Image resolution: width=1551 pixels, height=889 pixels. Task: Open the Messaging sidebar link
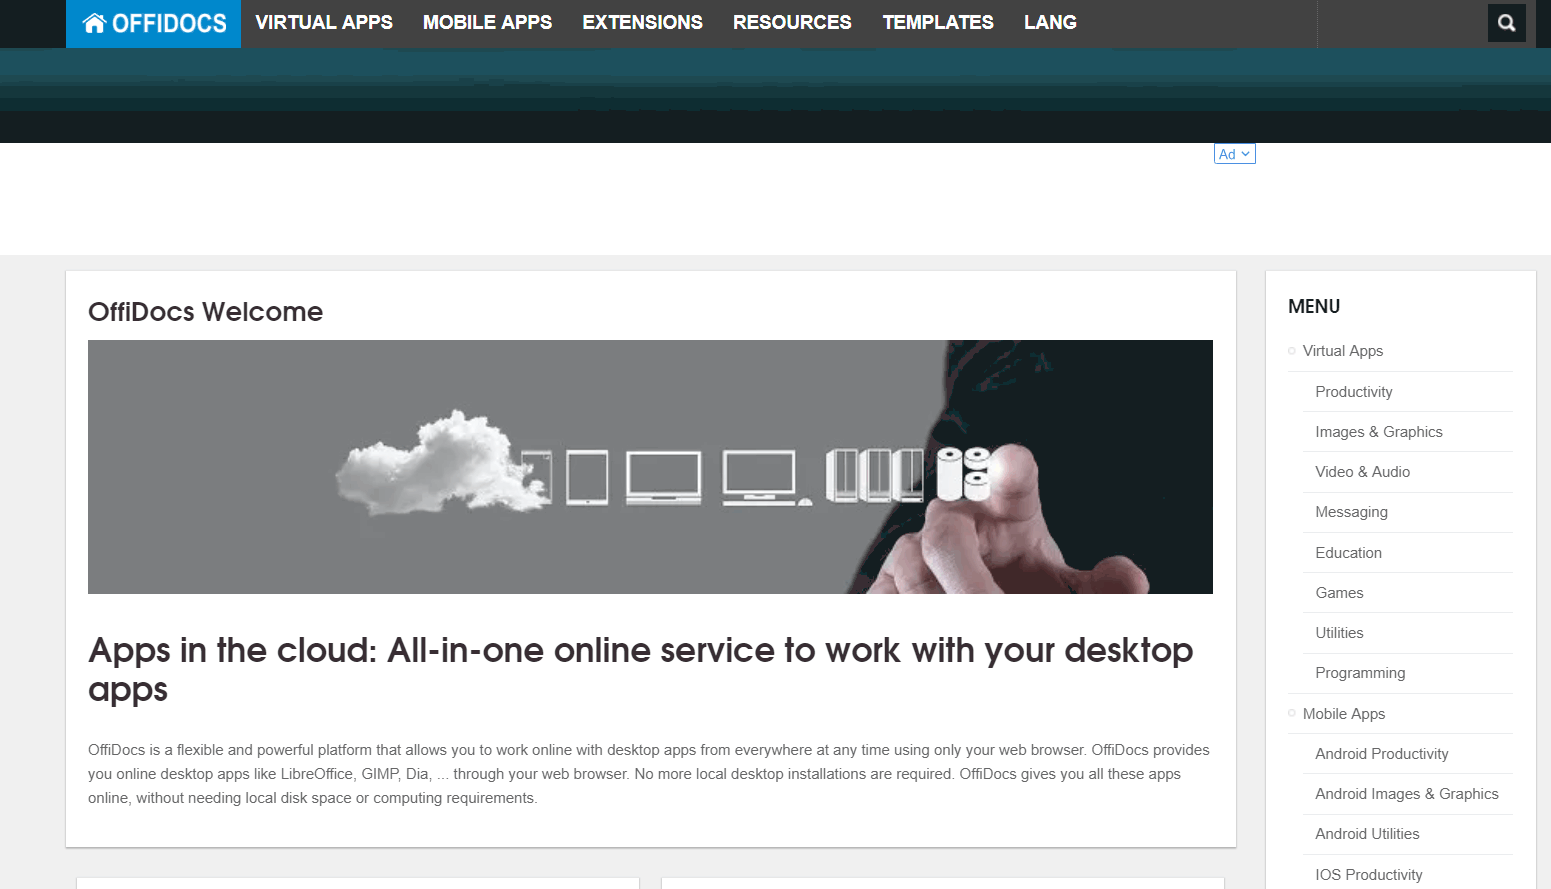pyautogui.click(x=1352, y=512)
